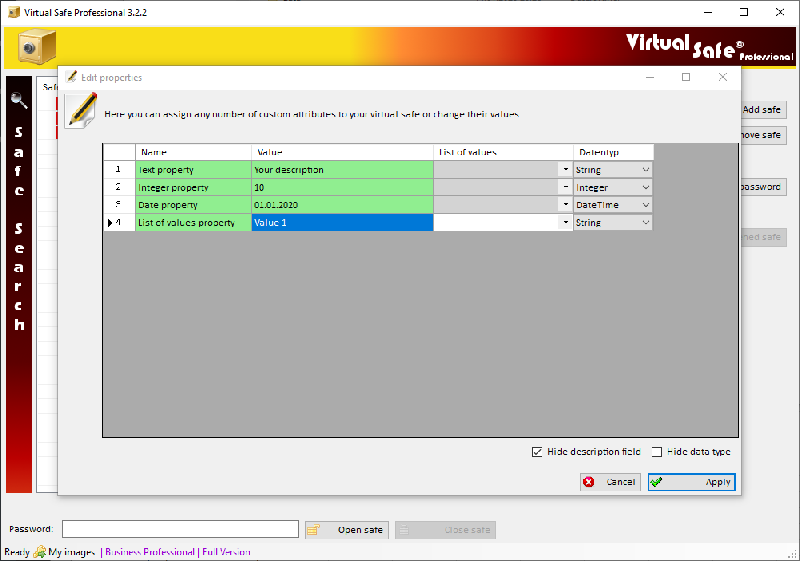The height and width of the screenshot is (561, 800).
Task: Click the pencil icon in the Edit properties dialog
Action: pyautogui.click(x=81, y=110)
